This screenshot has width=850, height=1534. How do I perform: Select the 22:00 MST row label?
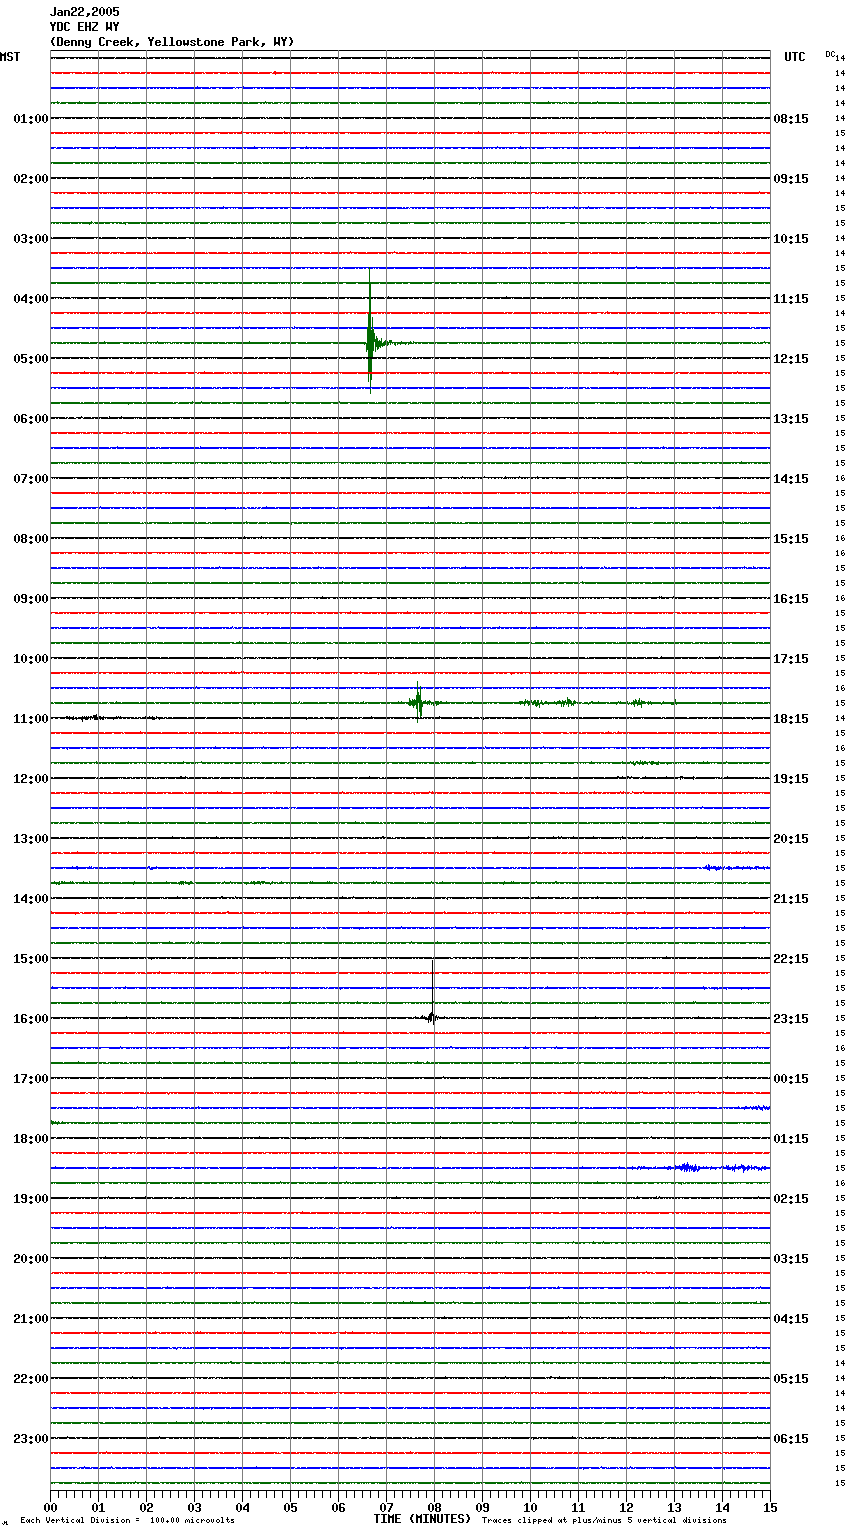click(x=31, y=1379)
